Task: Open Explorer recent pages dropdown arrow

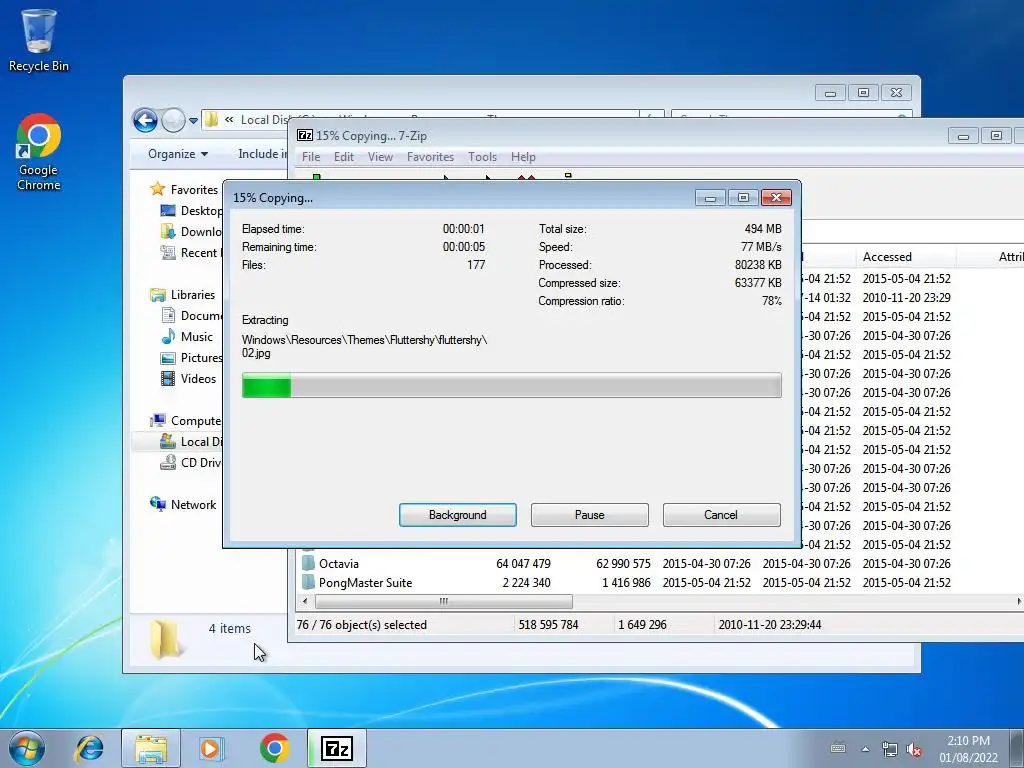Action: (193, 121)
